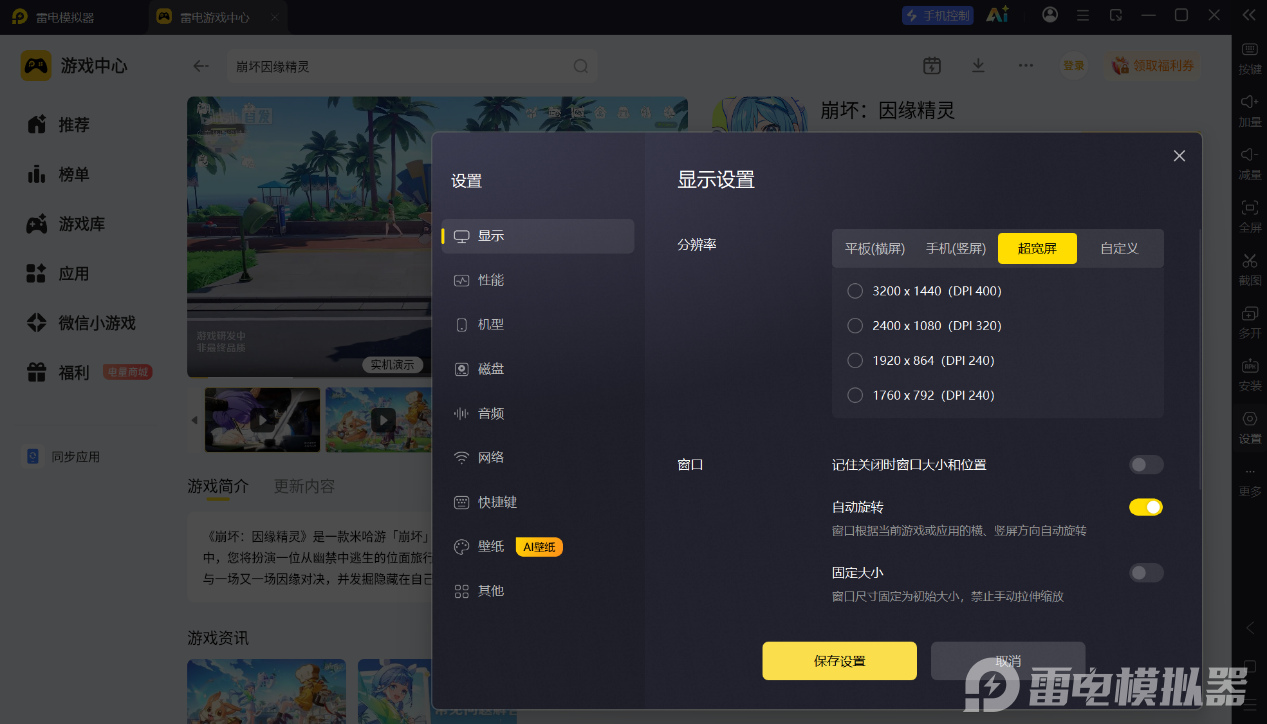Viewport: 1267px width, 724px height.
Task: Click the back arrow beside search box
Action: point(201,66)
